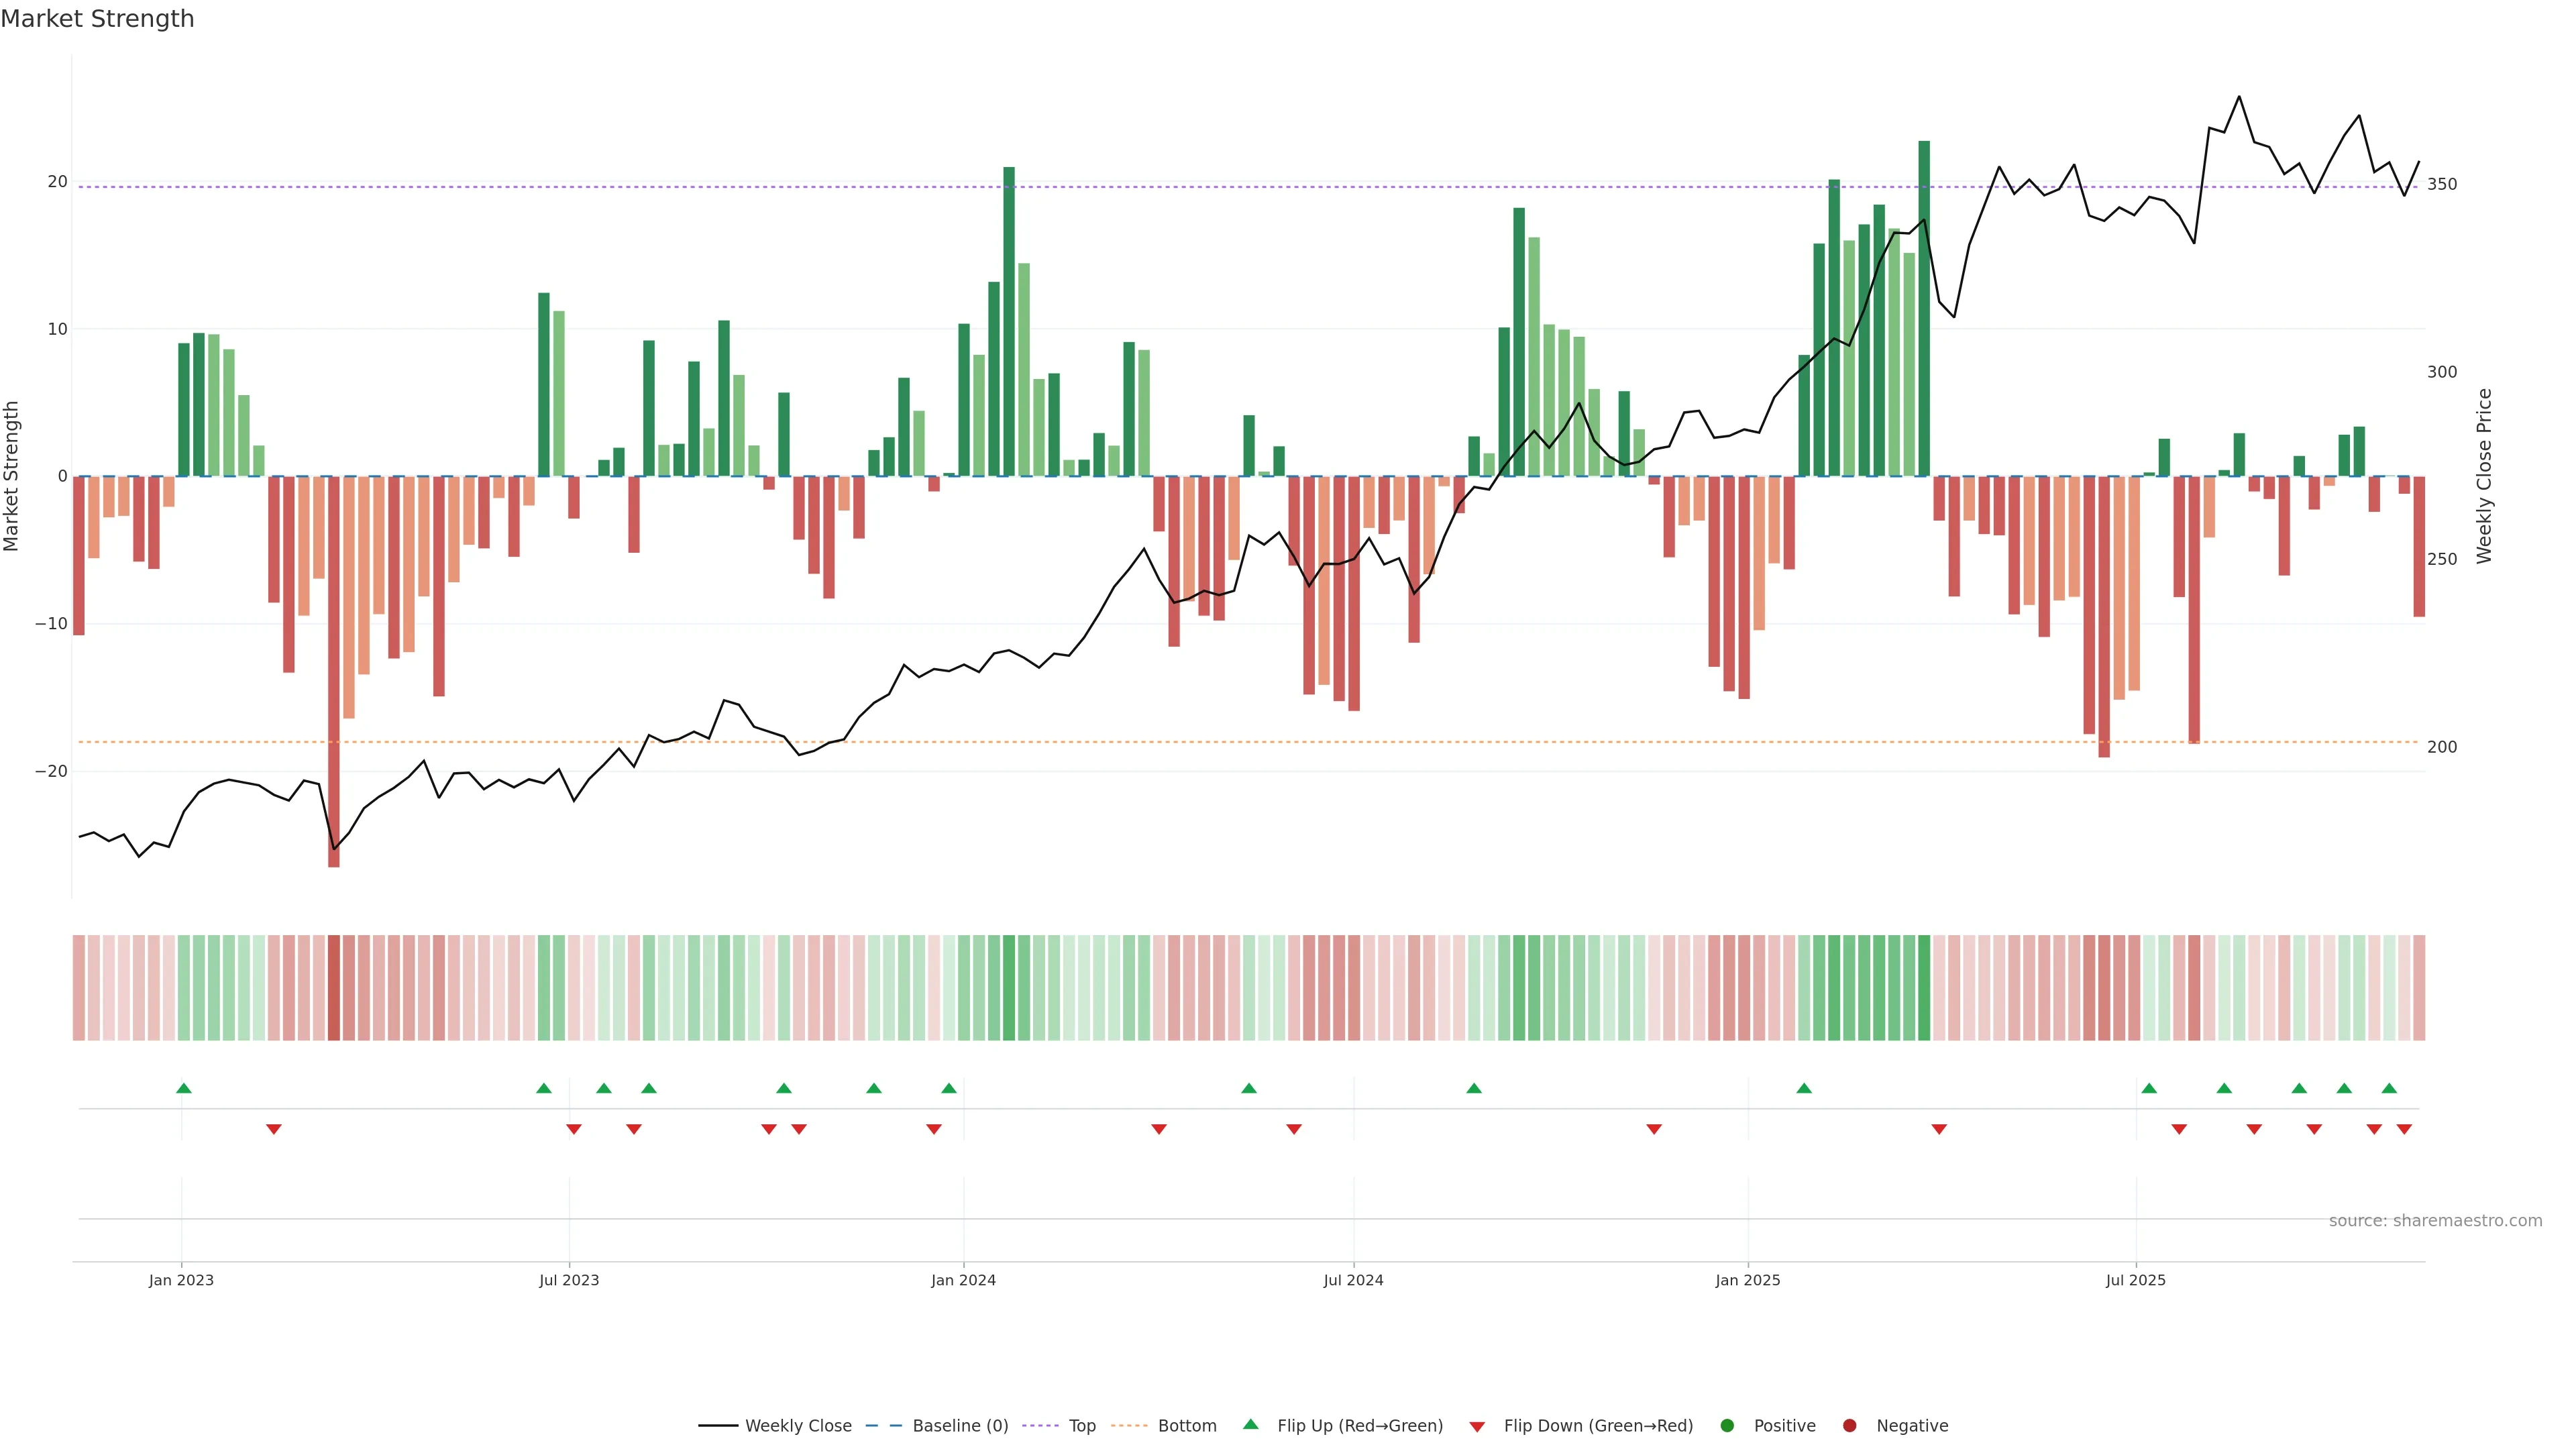
Task: Click the Flip Up green triangle legend icon
Action: coord(1250,1424)
